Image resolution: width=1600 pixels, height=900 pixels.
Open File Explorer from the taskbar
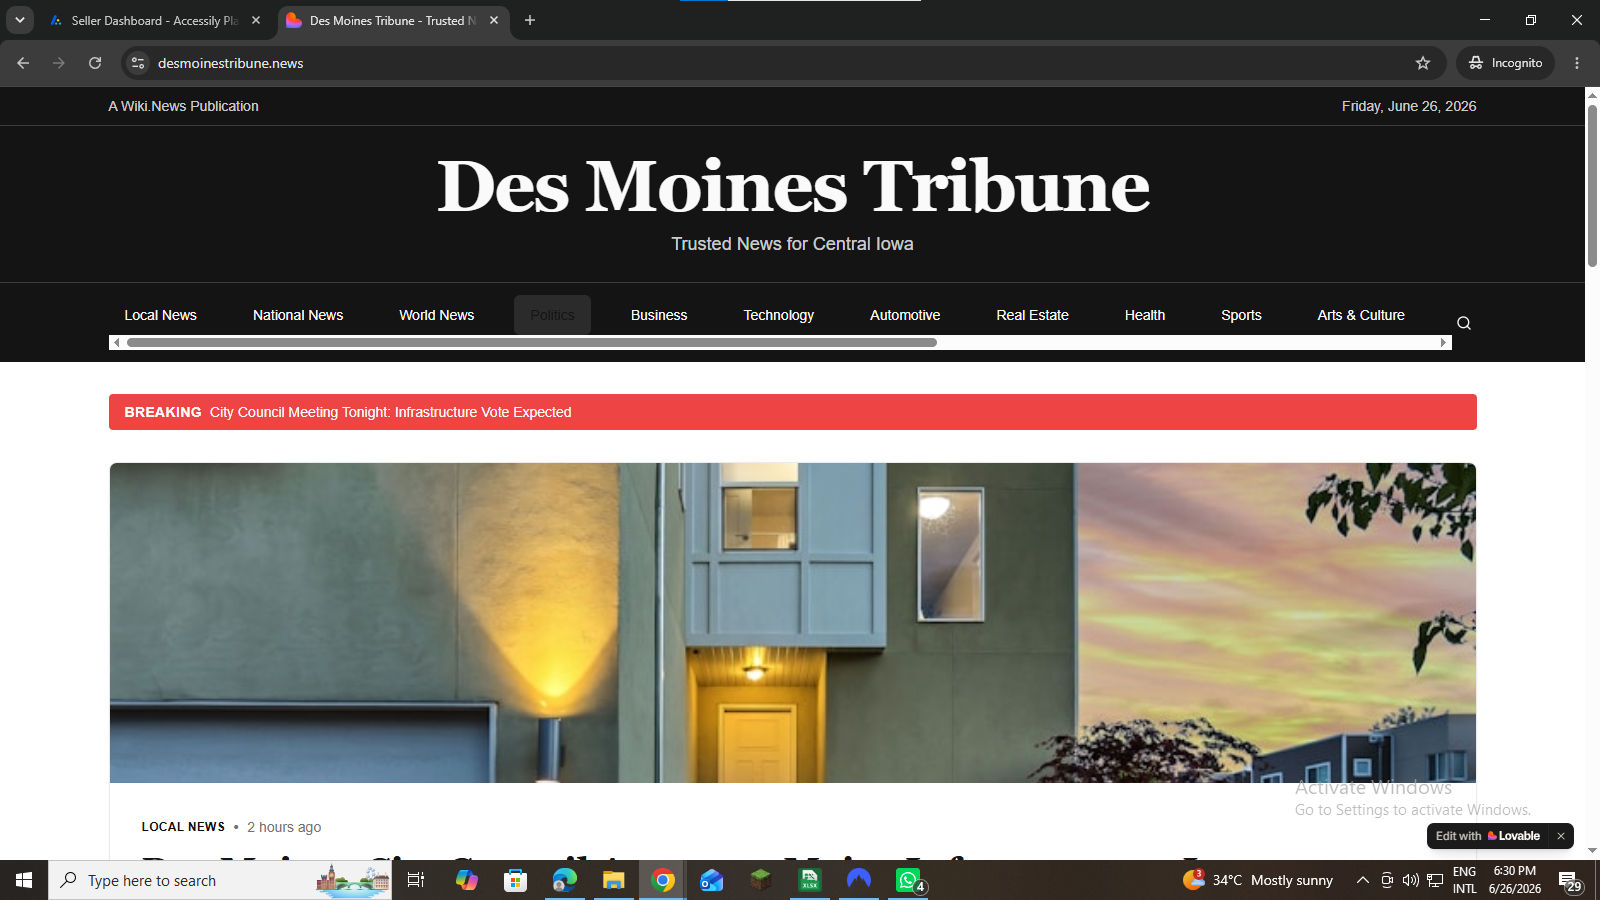tap(613, 880)
